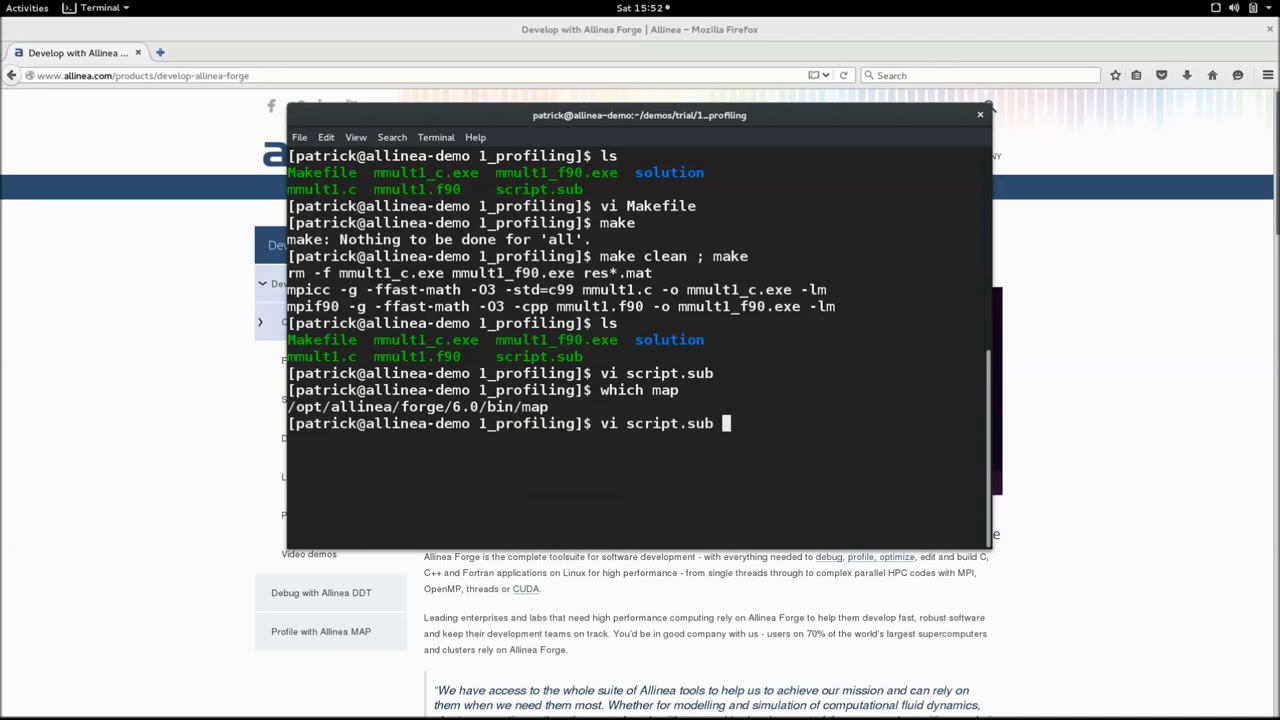1280x720 pixels.
Task: Open system menu dropdown arrow
Action: pos(1269,8)
